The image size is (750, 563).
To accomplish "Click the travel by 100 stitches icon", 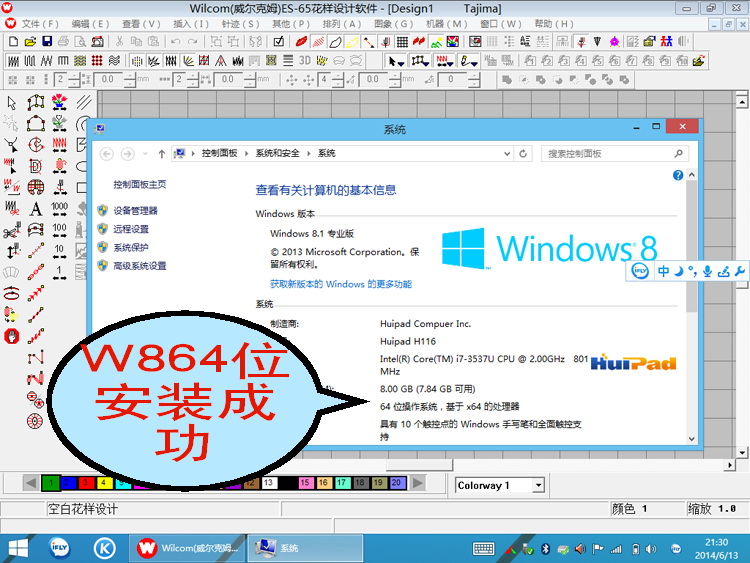I will 59,230.
